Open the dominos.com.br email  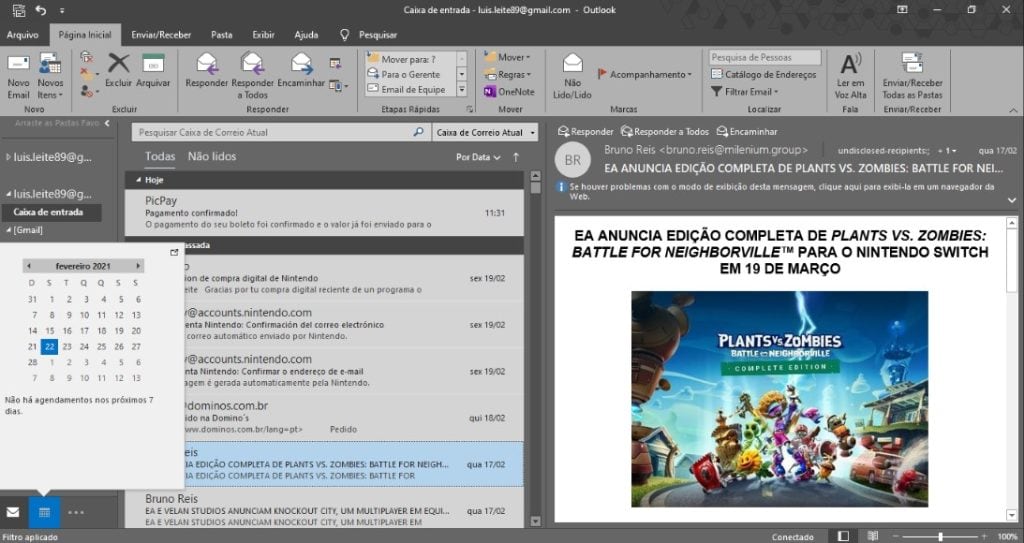click(x=324, y=417)
